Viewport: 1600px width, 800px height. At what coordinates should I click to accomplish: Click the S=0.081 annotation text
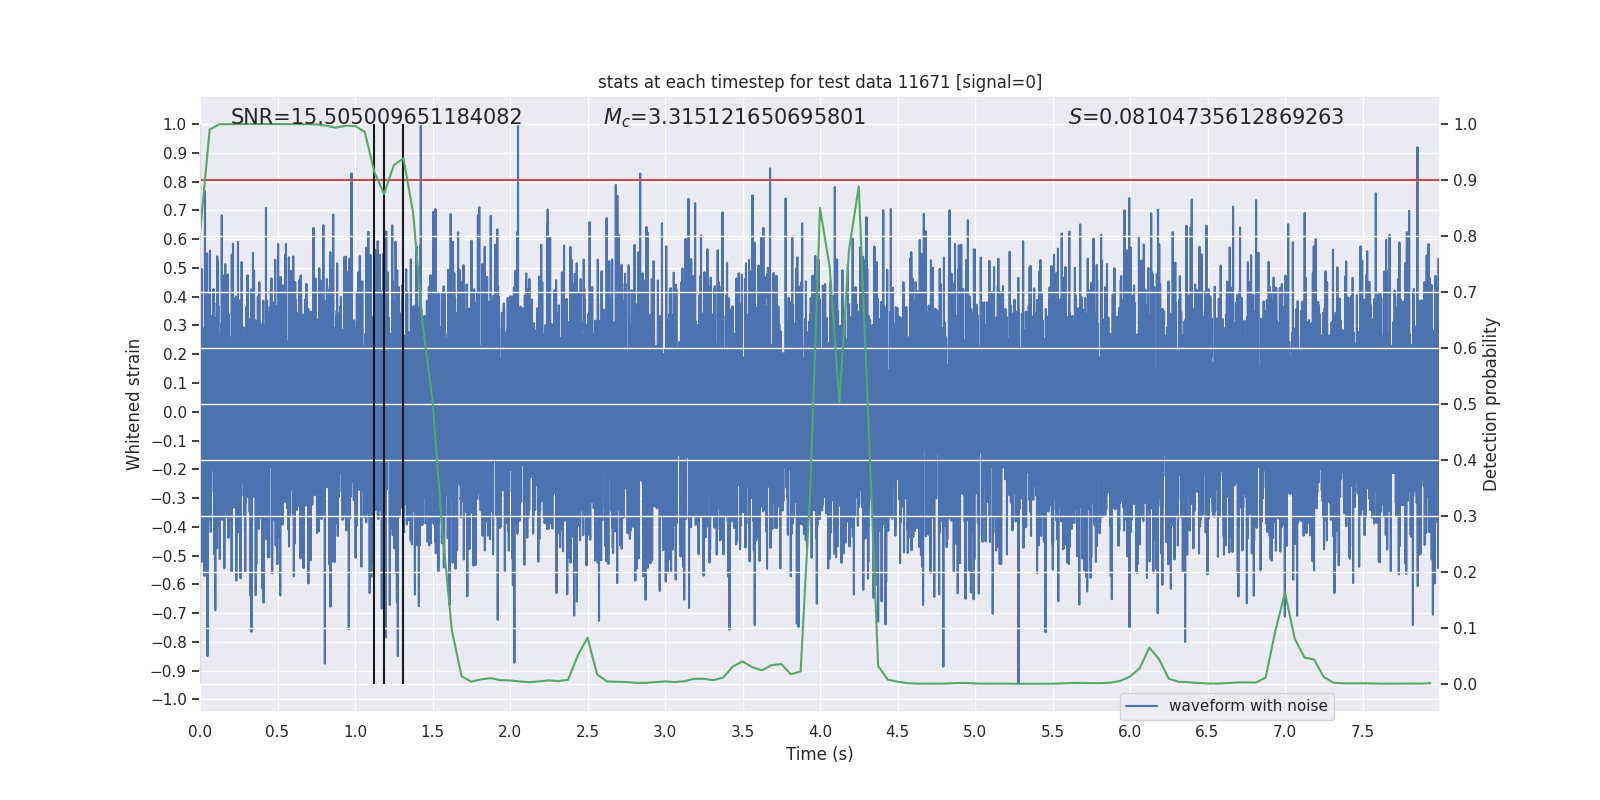pos(1205,117)
